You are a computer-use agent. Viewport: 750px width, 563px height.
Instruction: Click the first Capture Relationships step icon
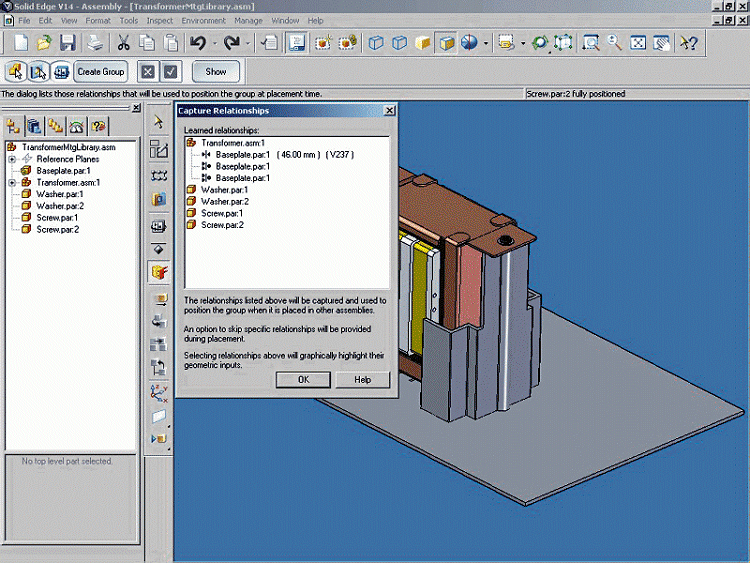(x=16, y=72)
